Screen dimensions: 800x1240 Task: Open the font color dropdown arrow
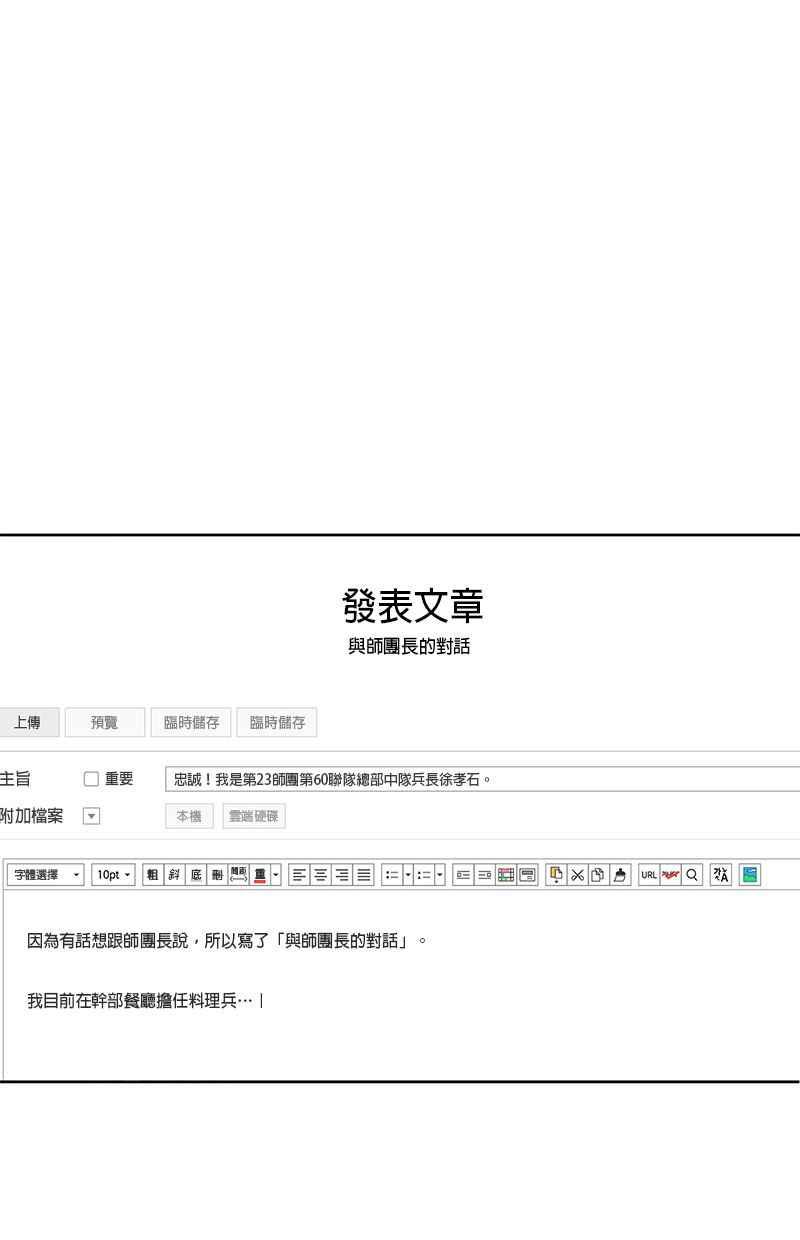[x=276, y=875]
